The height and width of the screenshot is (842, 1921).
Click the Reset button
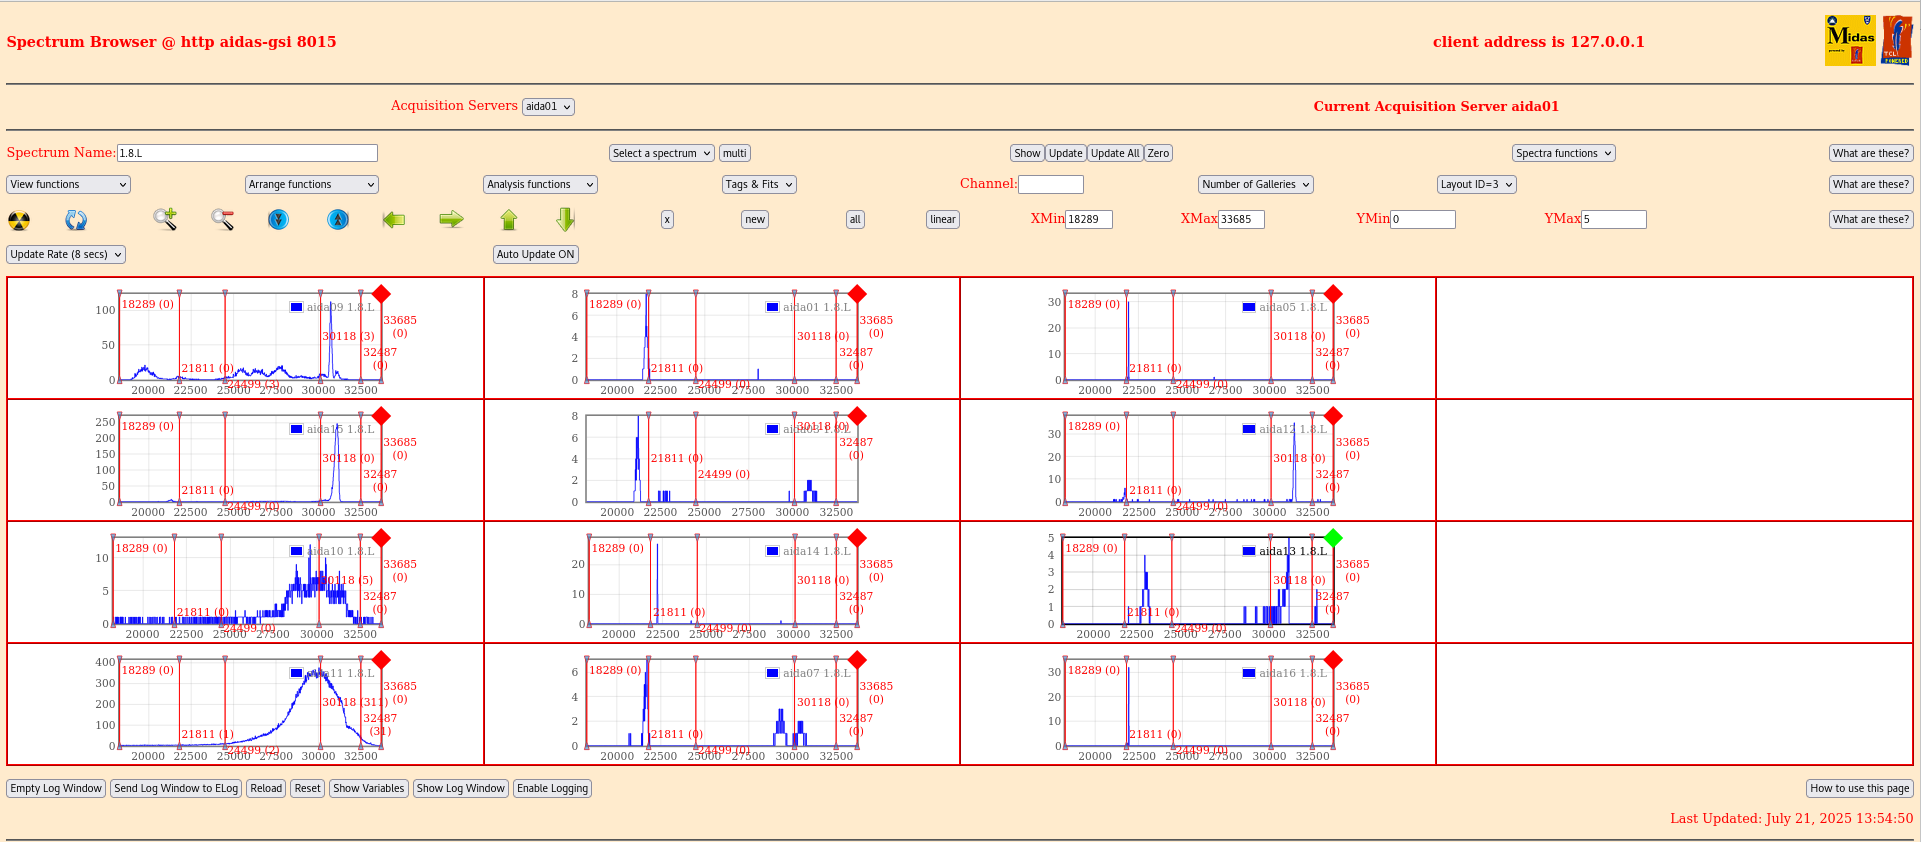308,789
